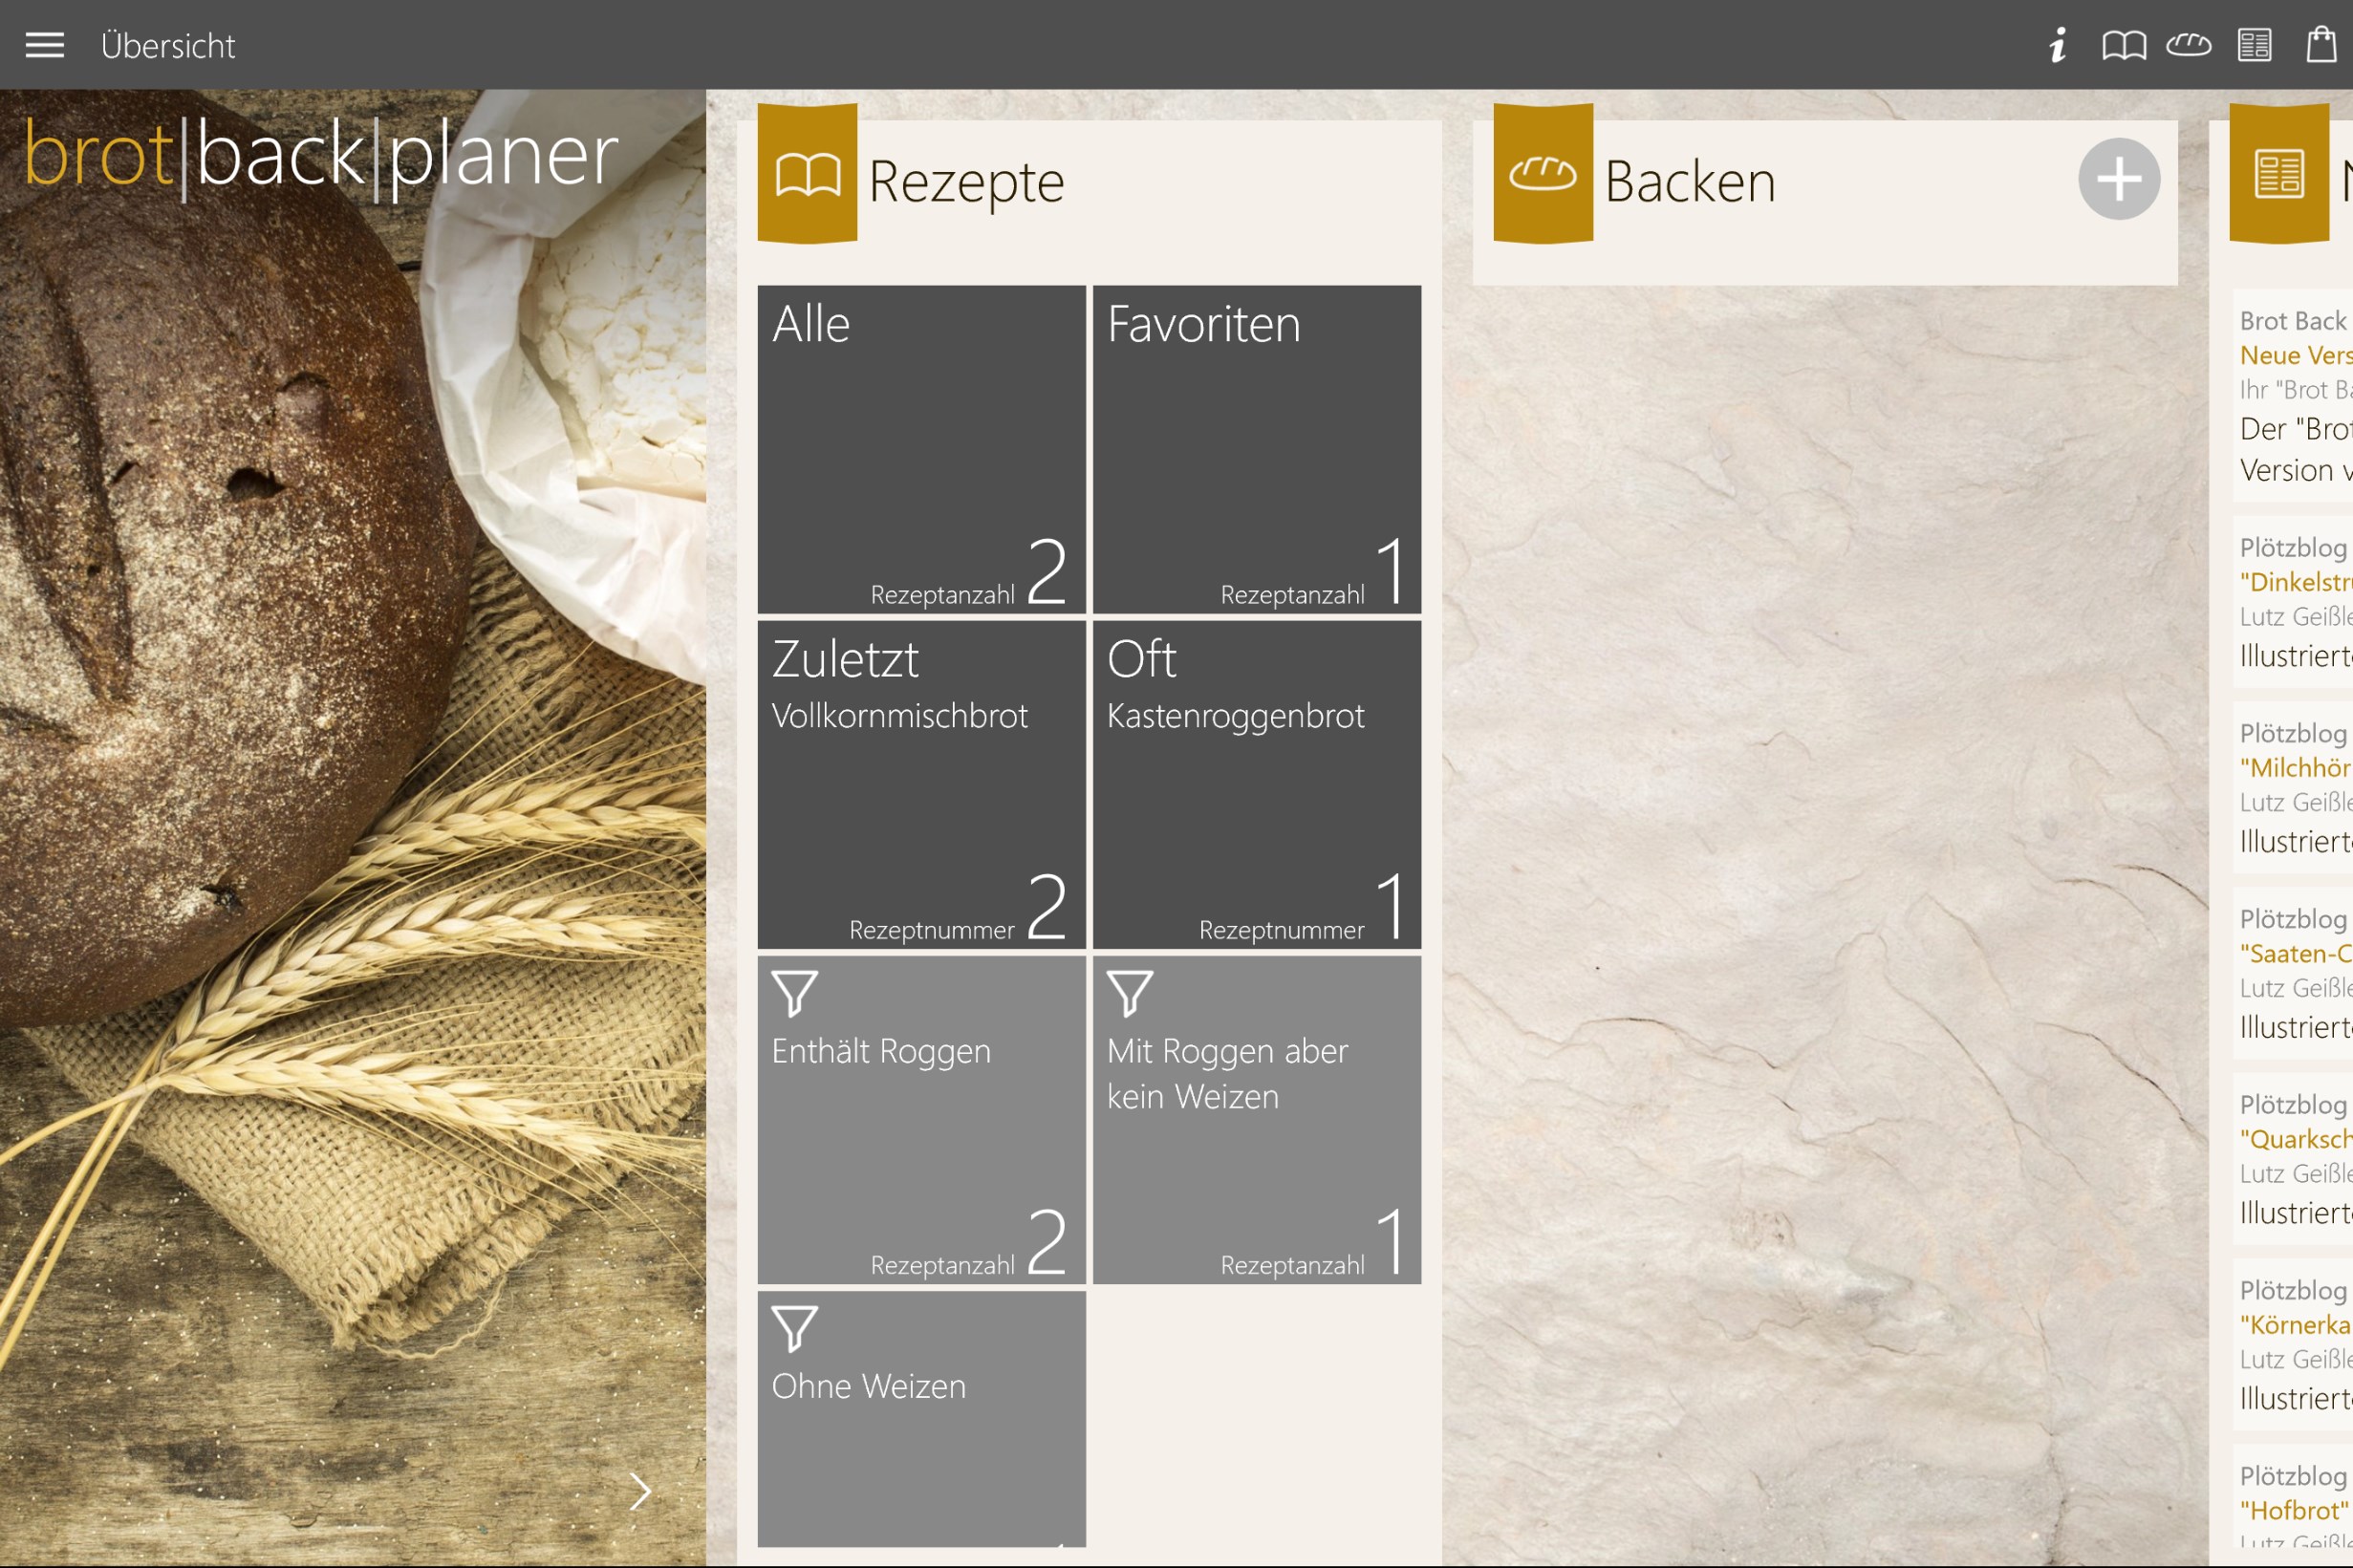2353x1568 pixels.
Task: Open the 'Oft' Kastenroggenbrot tile
Action: (1256, 785)
